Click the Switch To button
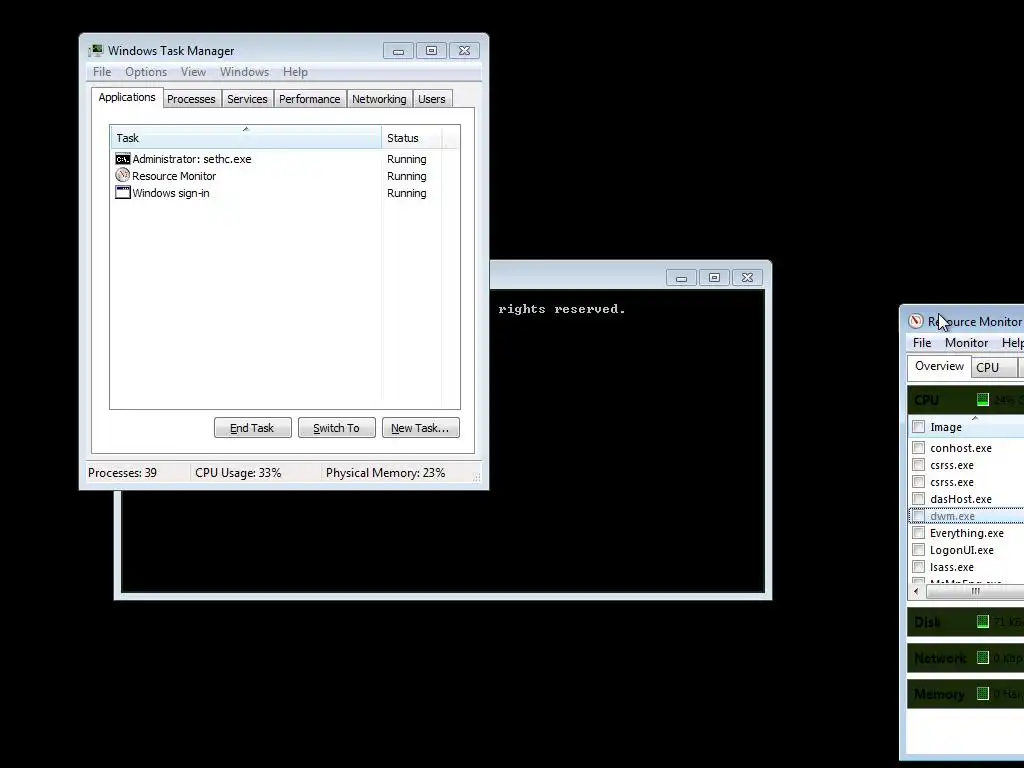 coord(336,428)
